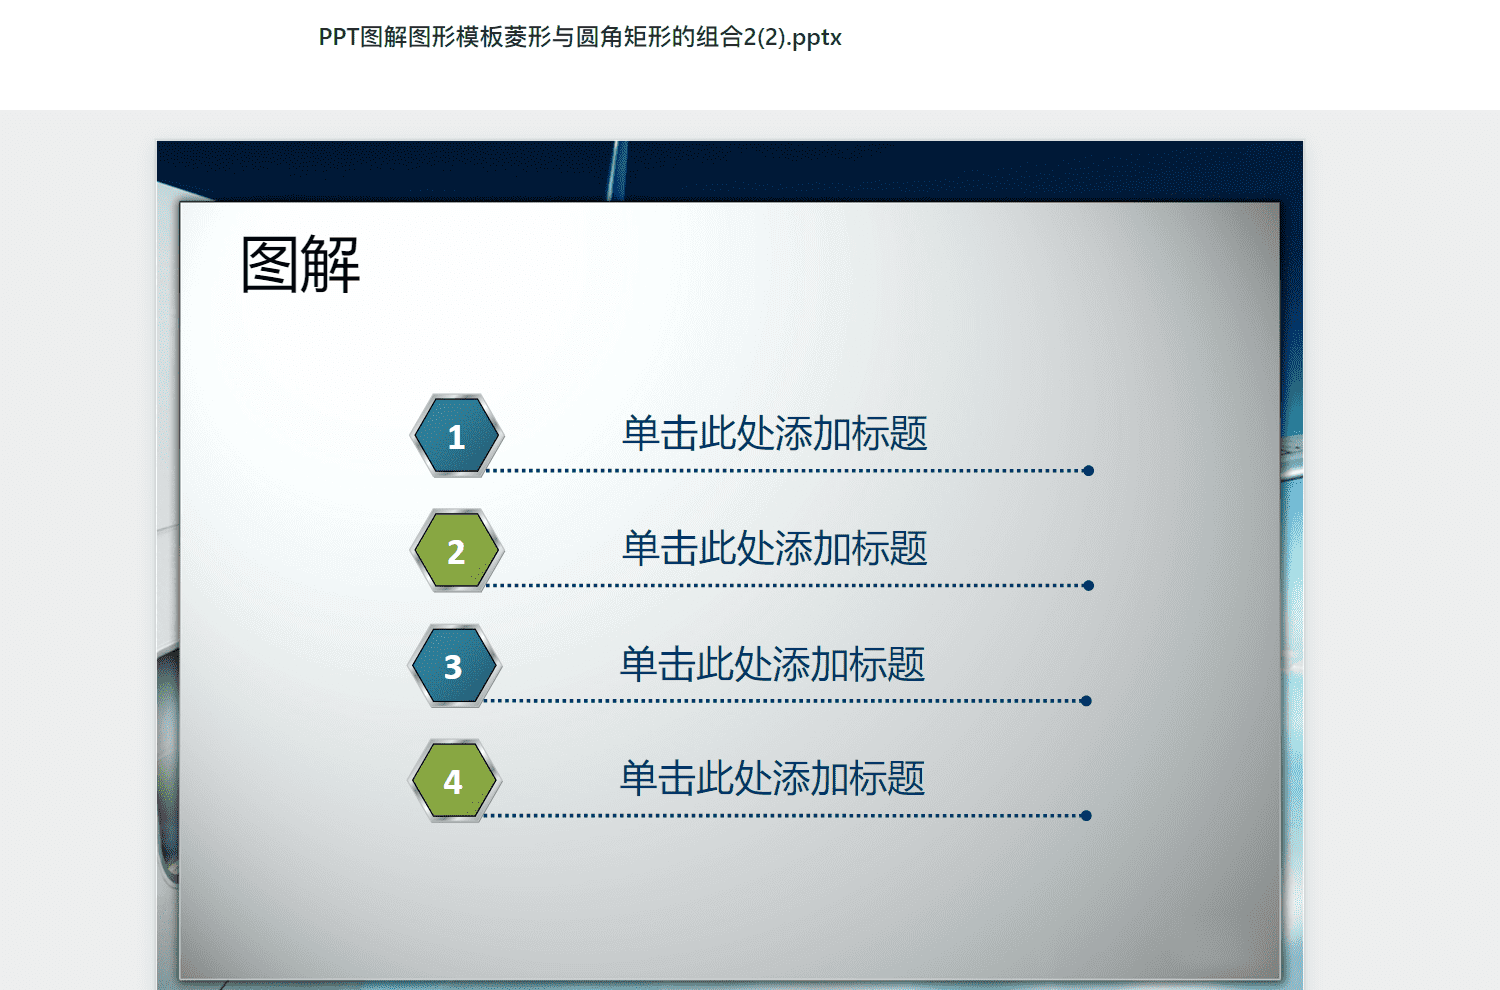The image size is (1500, 990).
Task: Click the title text beside hexagon 2
Action: (775, 549)
